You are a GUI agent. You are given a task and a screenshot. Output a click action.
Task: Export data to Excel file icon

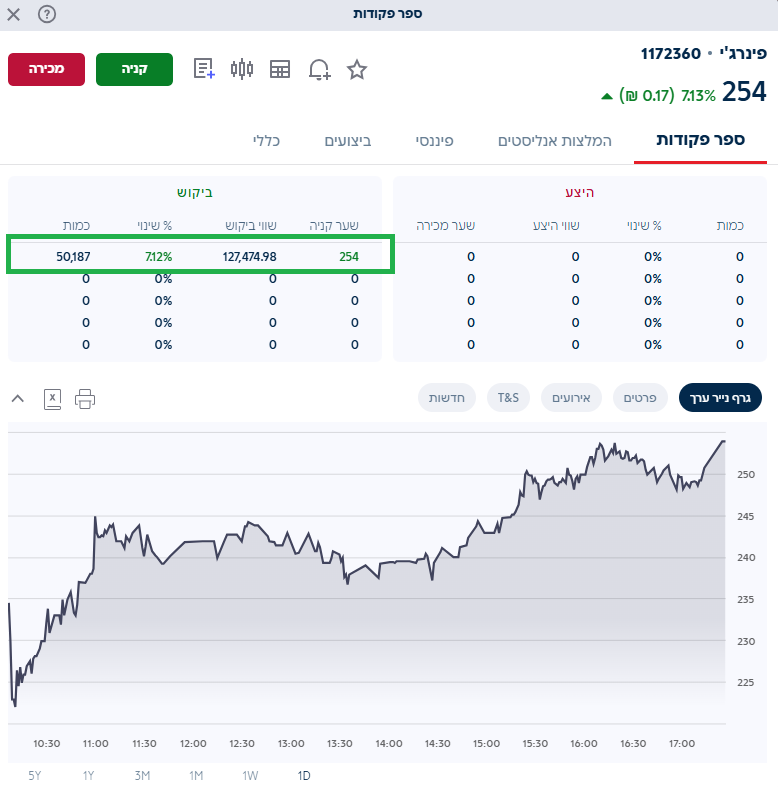point(53,398)
